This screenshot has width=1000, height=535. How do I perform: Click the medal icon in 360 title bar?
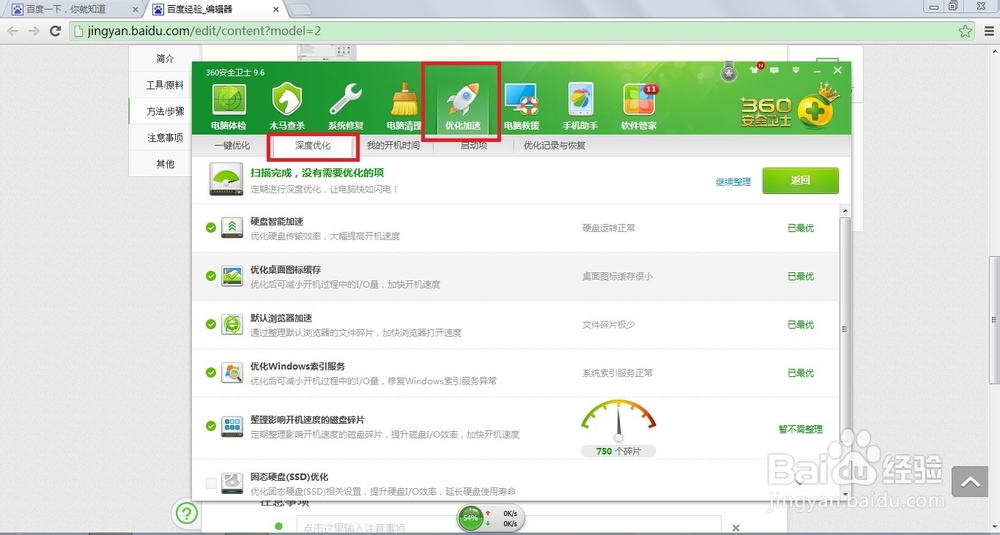coord(728,72)
